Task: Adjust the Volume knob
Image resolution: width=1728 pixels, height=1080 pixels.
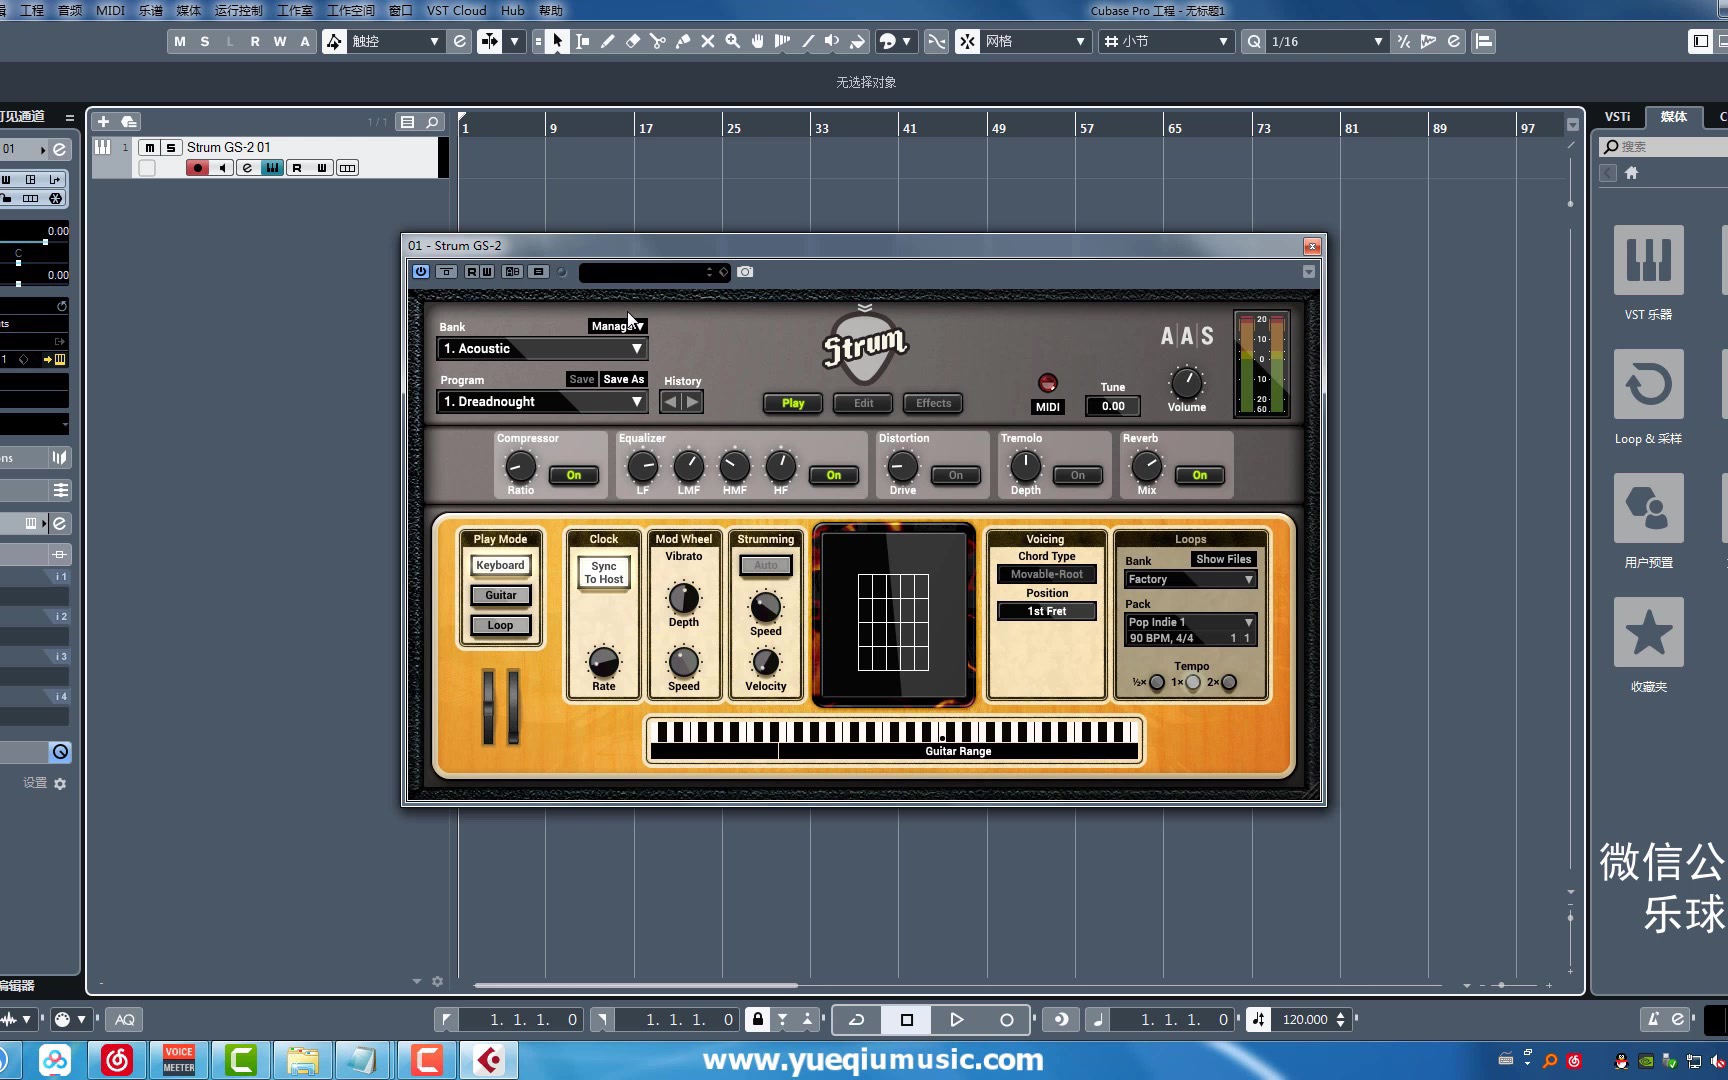Action: 1186,382
